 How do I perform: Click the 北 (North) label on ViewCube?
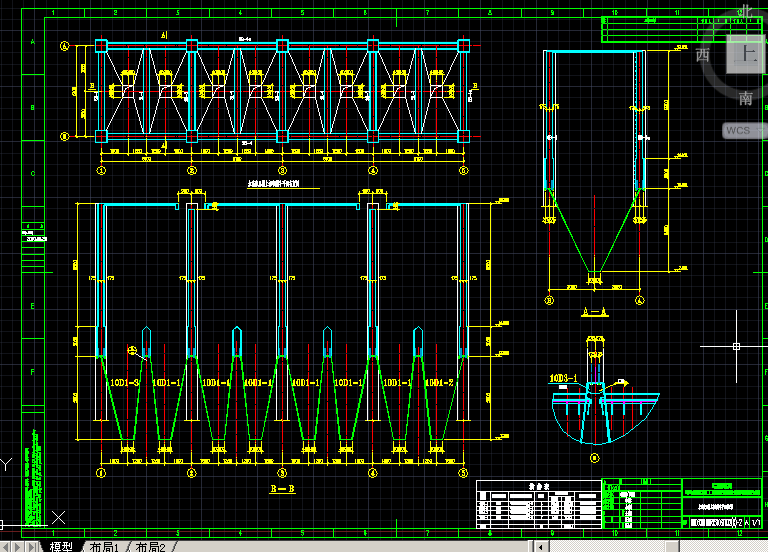[x=745, y=12]
